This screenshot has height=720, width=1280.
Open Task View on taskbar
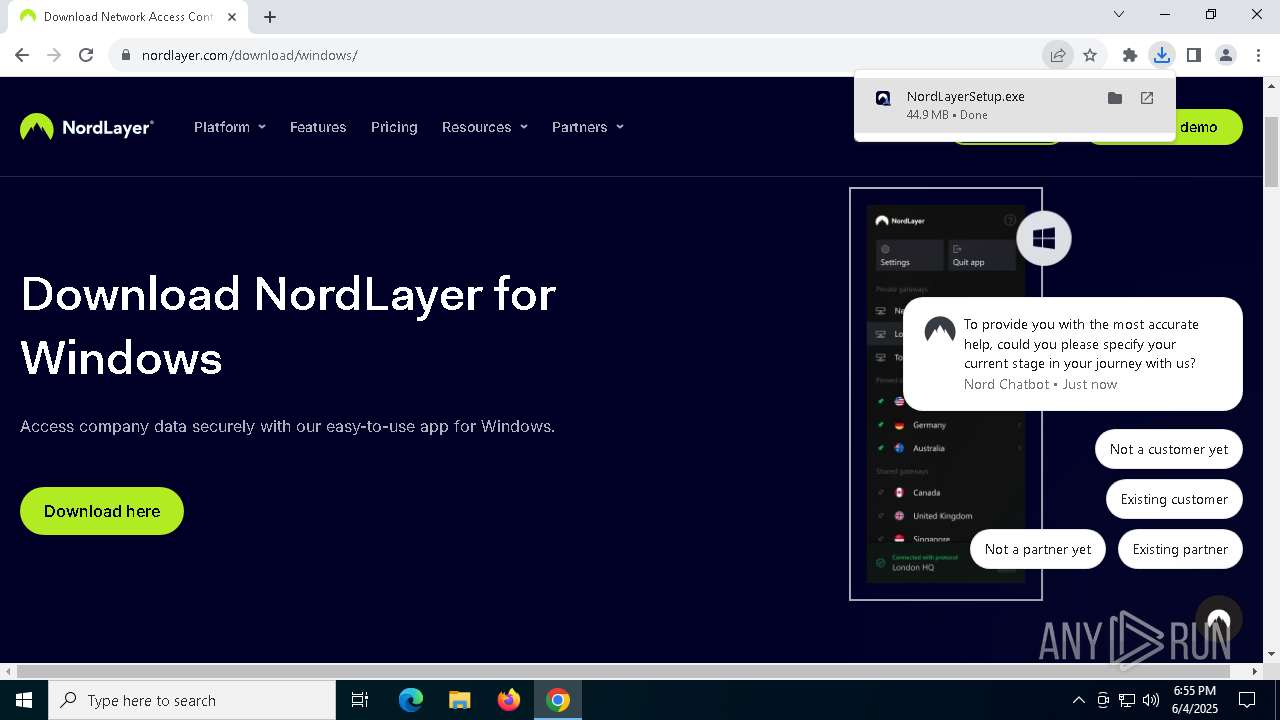[x=360, y=700]
